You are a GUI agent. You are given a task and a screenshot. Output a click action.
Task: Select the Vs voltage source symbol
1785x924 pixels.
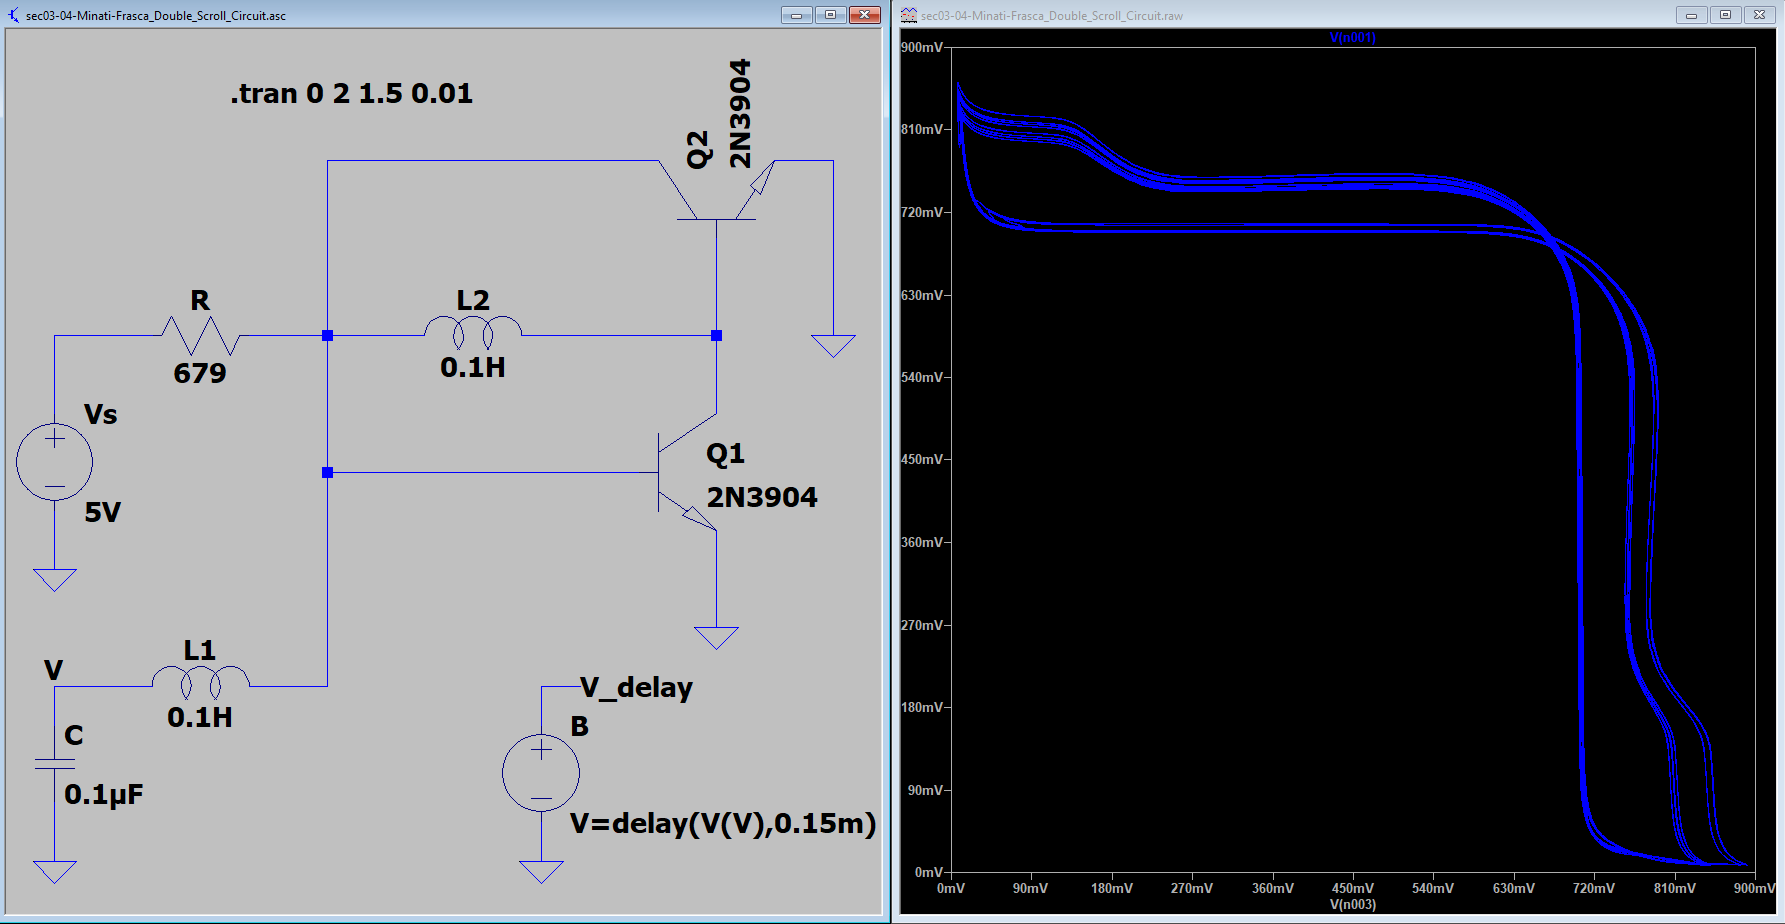54,462
